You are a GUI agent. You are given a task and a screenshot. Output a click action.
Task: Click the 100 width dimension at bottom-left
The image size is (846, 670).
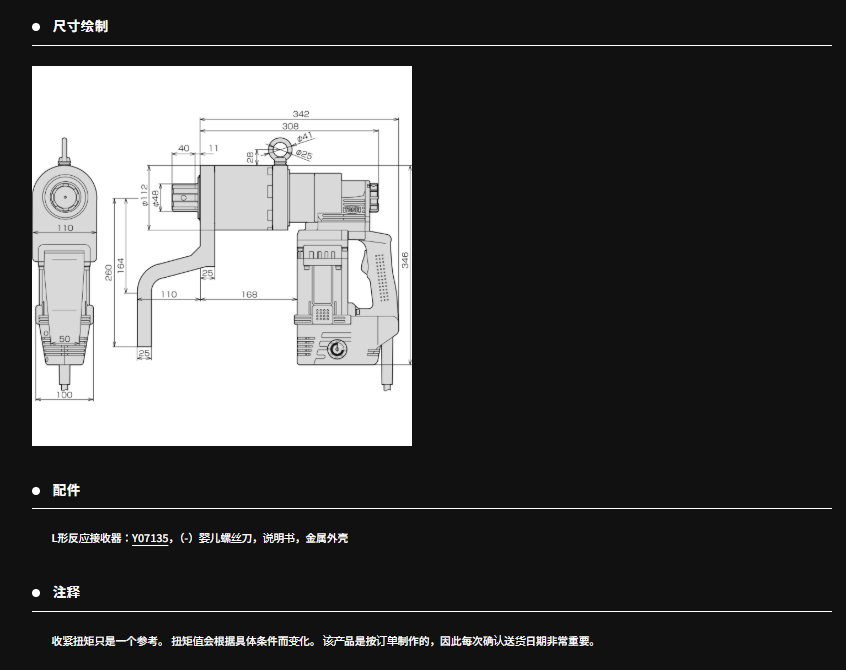(64, 395)
